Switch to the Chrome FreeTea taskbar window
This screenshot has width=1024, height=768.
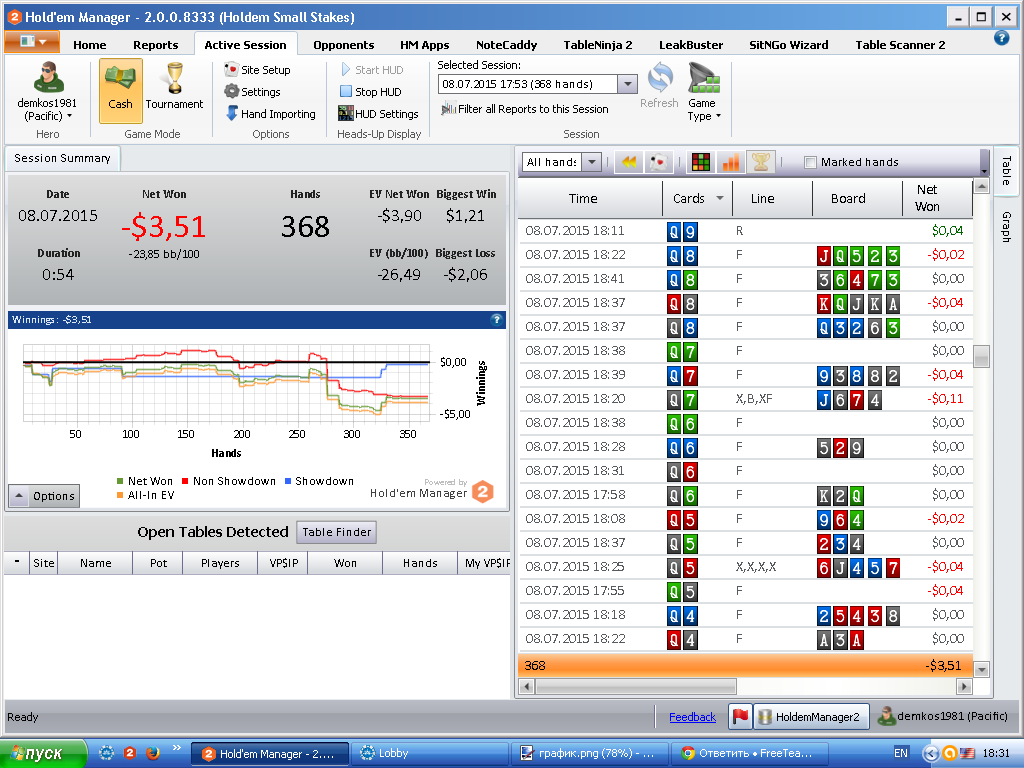pos(748,754)
